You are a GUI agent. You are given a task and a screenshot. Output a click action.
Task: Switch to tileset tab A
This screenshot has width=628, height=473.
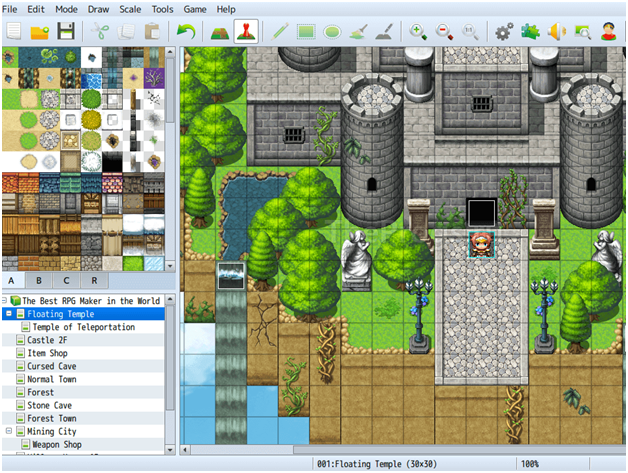click(x=12, y=281)
